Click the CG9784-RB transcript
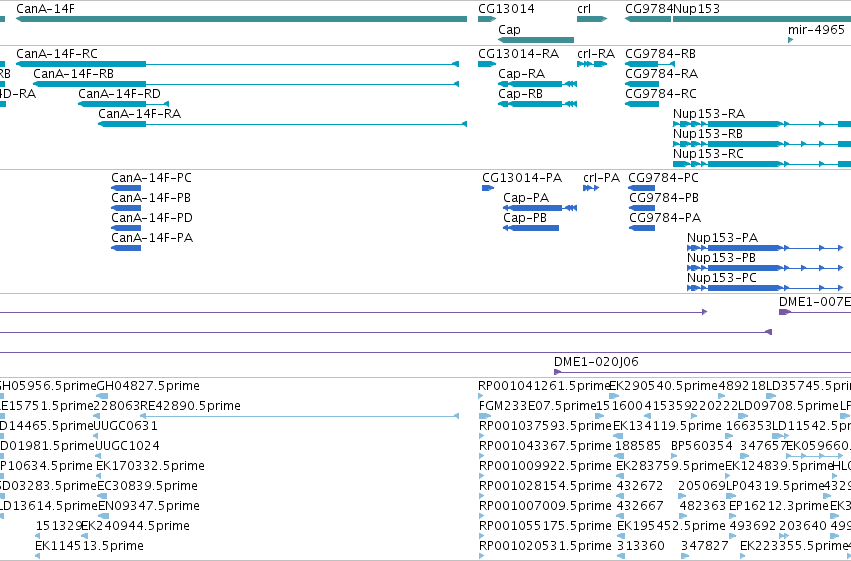Image resolution: width=851 pixels, height=561 pixels. pos(650,64)
